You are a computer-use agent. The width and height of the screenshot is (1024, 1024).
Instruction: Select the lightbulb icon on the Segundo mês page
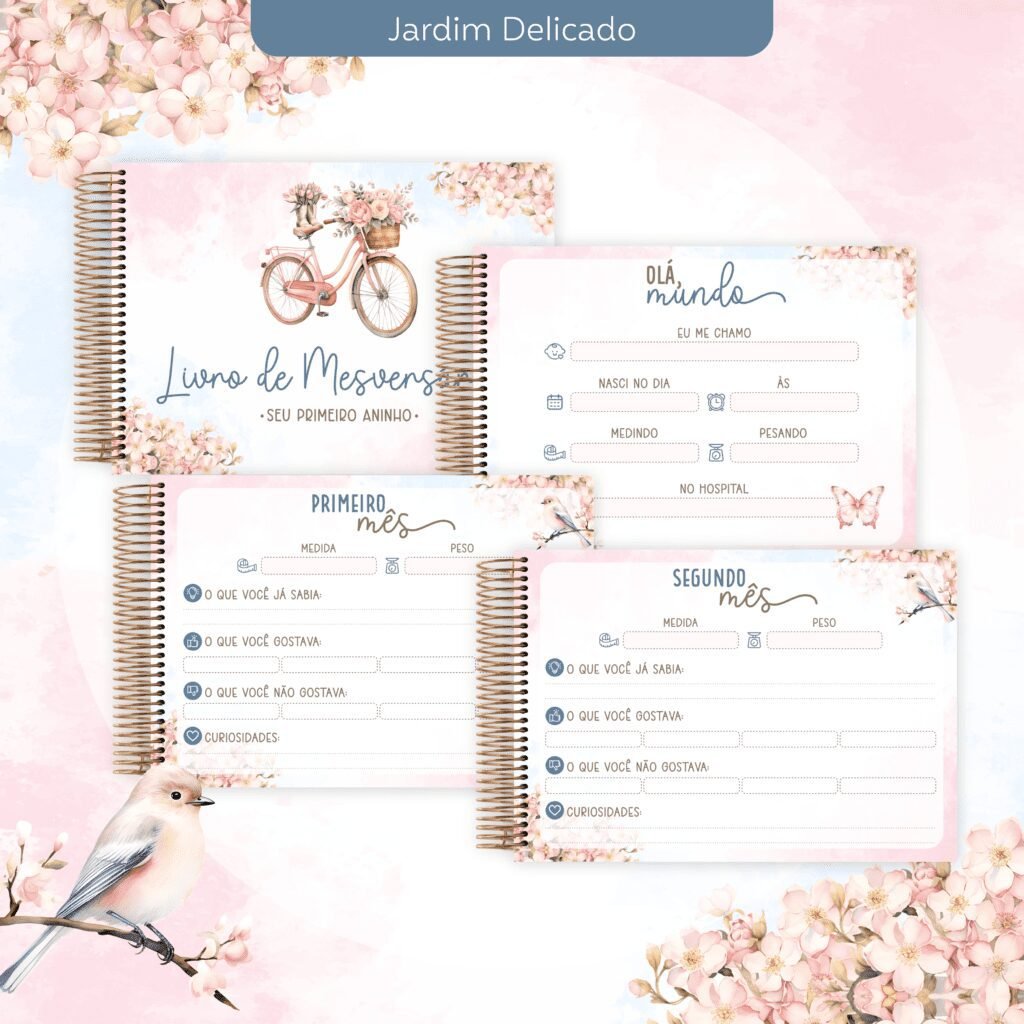[554, 667]
